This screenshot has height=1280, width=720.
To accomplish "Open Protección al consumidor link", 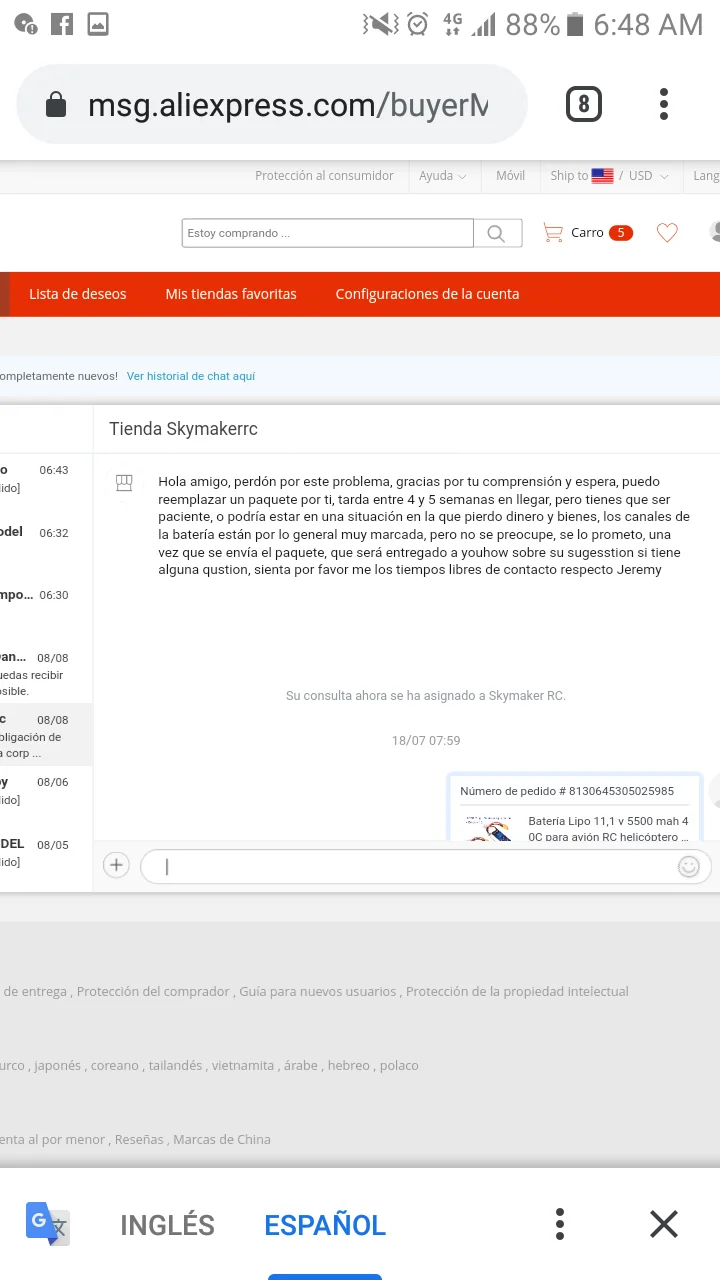I will 324,176.
